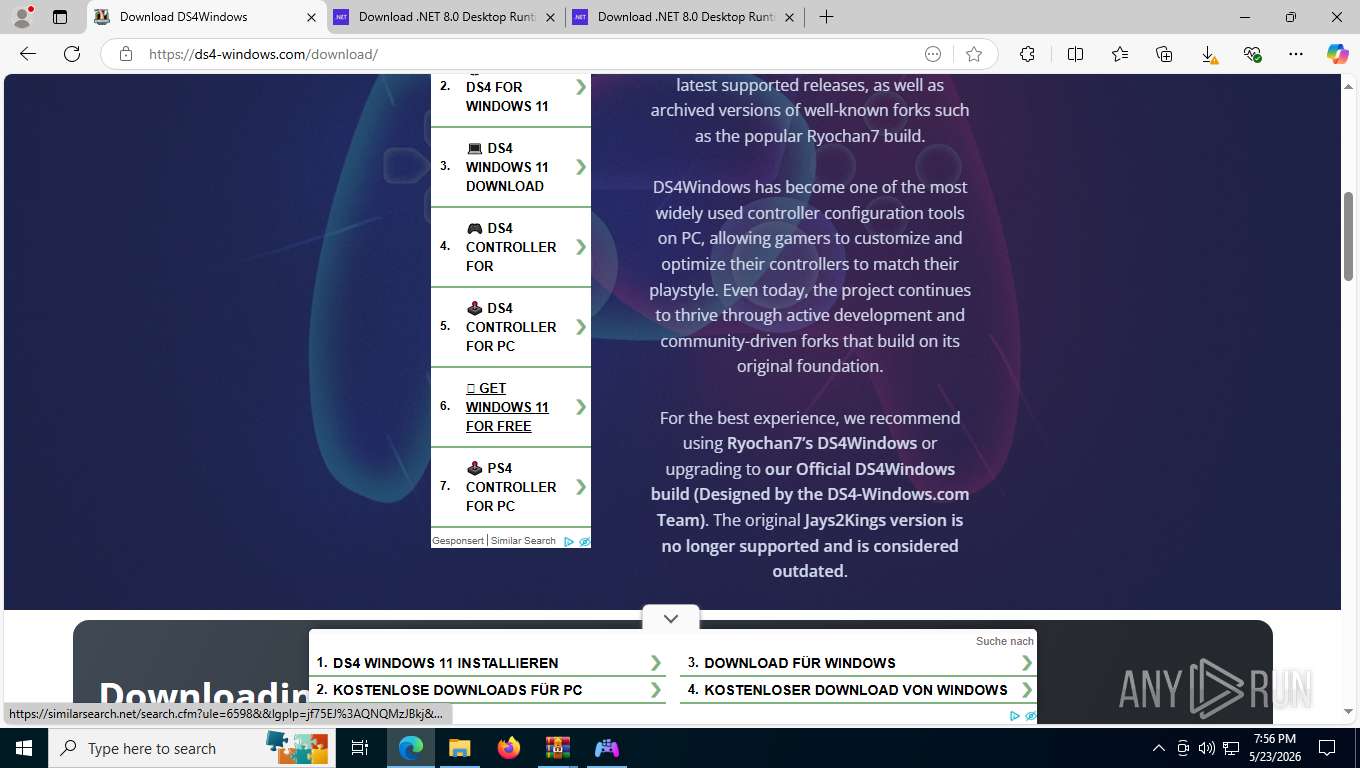Open the Extensions puzzle icon
1360x768 pixels.
coord(1027,54)
